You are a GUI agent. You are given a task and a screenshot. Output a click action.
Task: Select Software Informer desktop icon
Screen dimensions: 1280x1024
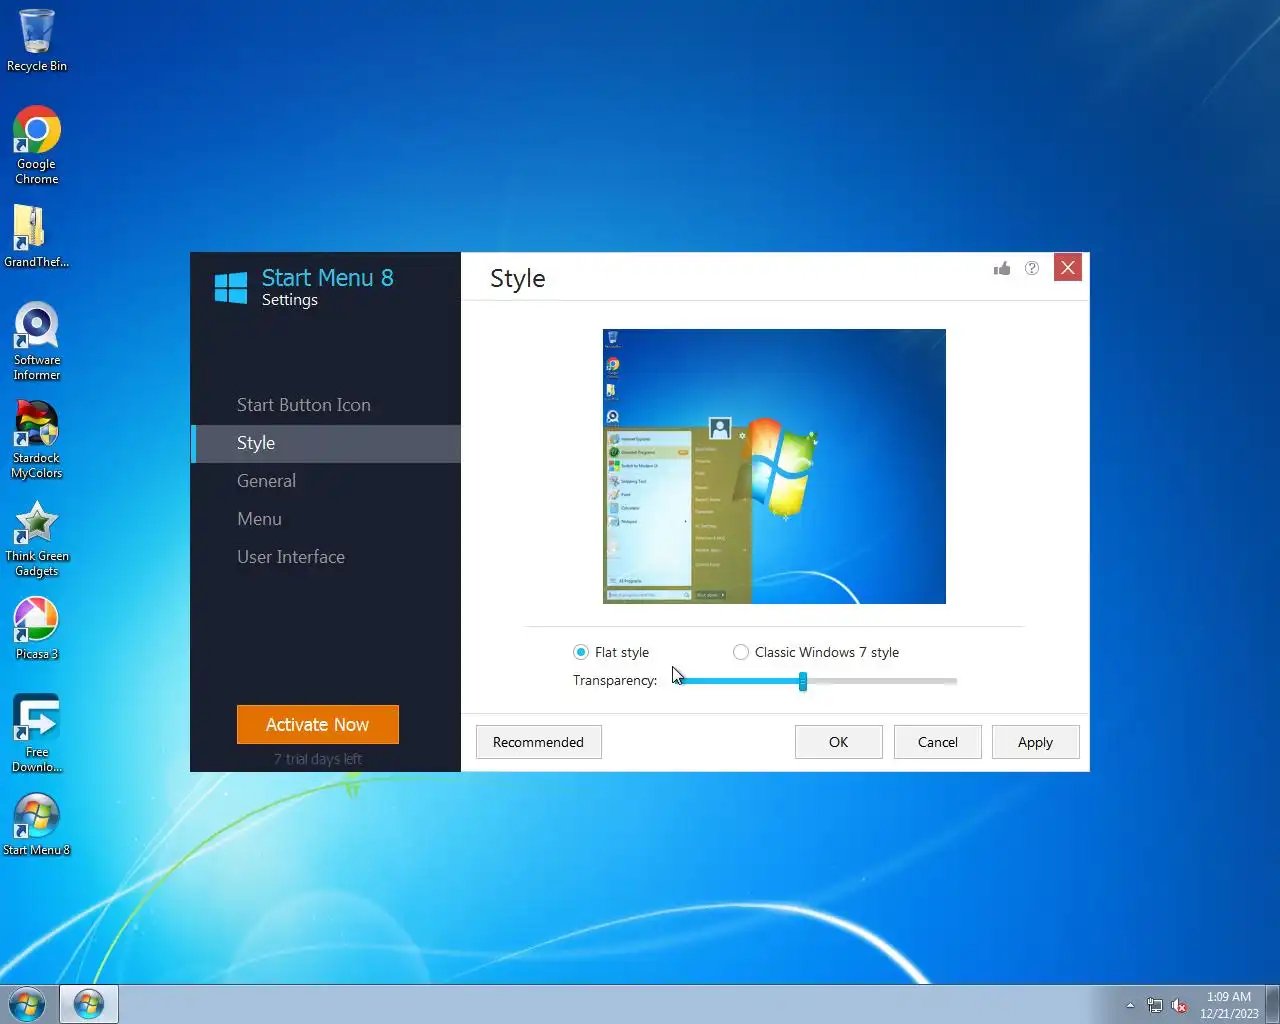37,342
